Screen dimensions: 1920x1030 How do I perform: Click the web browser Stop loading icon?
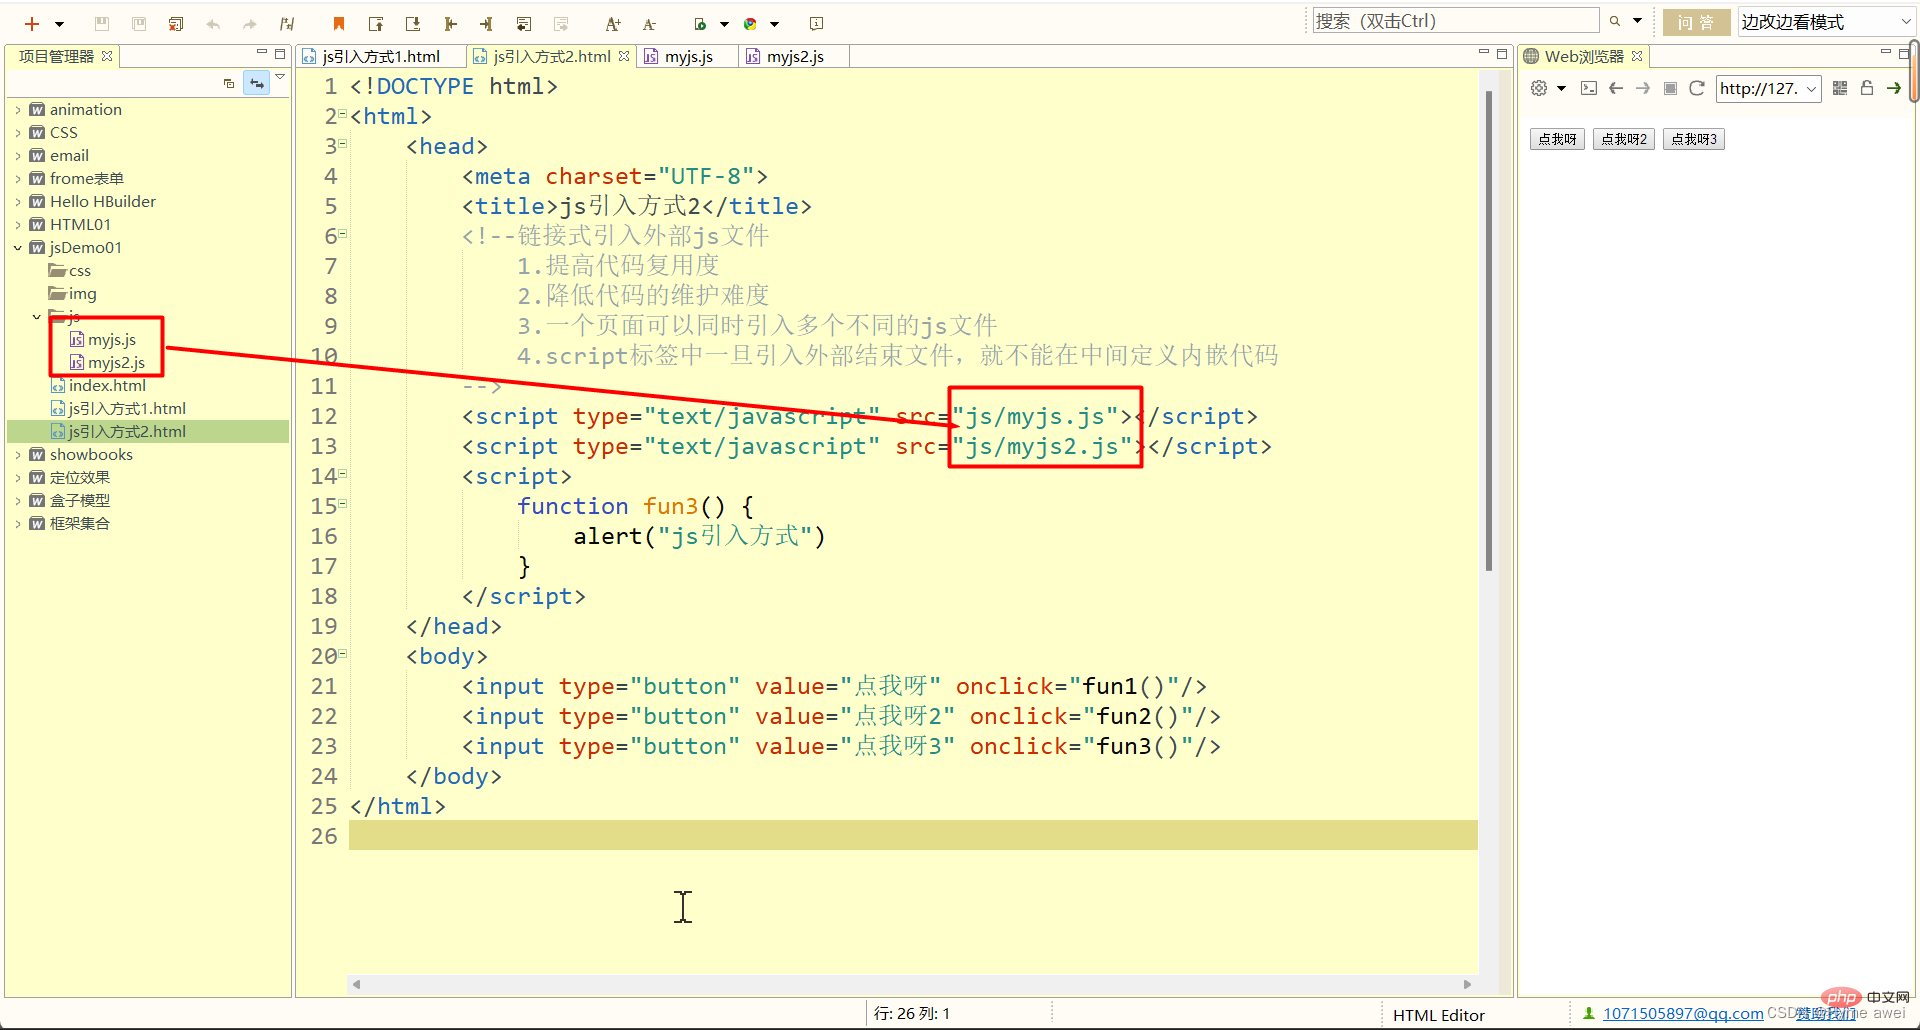(1670, 88)
